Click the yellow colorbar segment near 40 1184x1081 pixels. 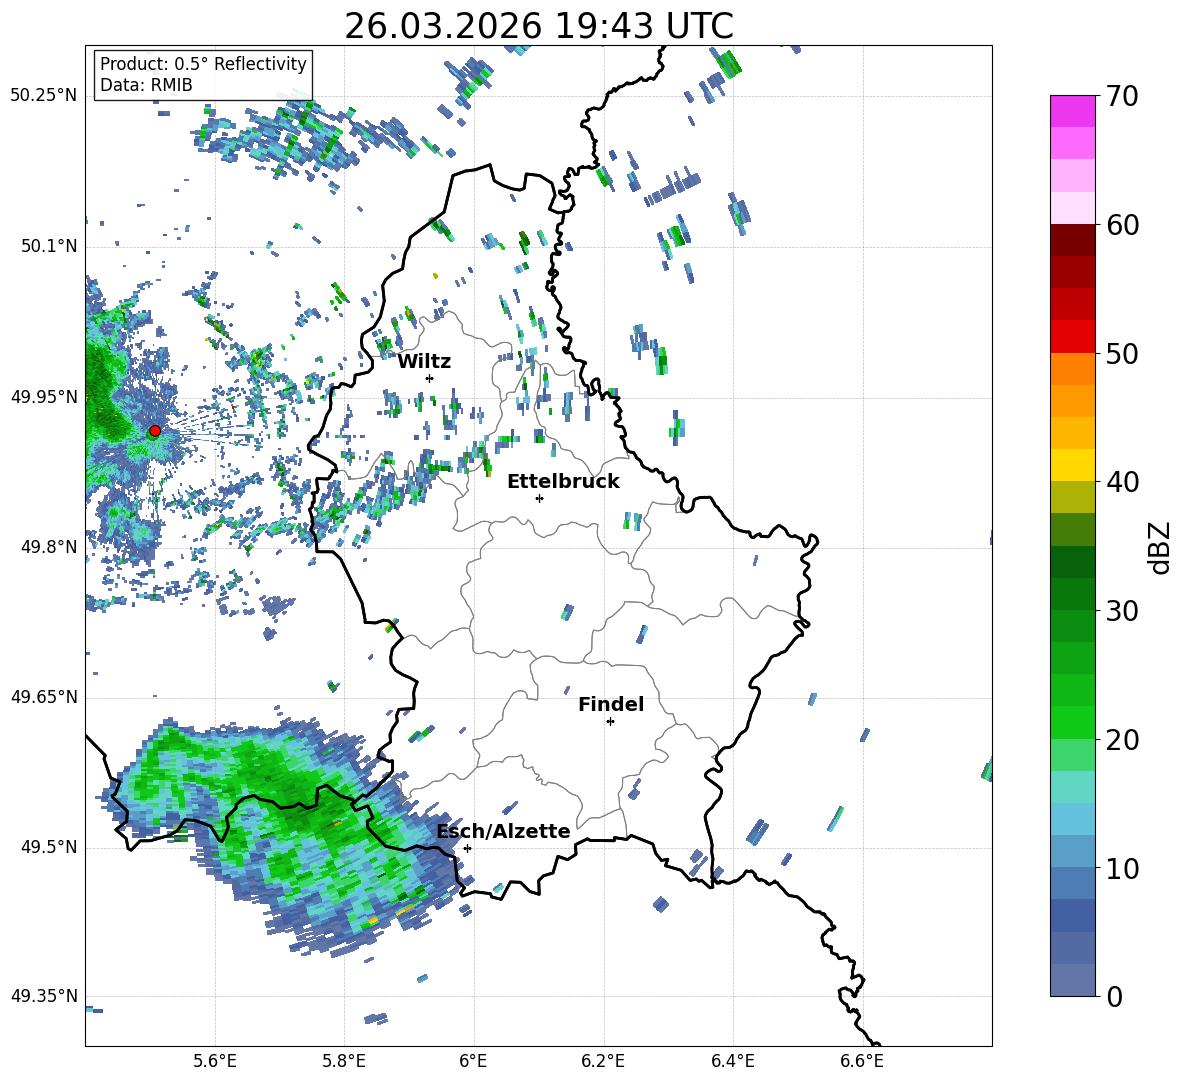[x=1072, y=465]
